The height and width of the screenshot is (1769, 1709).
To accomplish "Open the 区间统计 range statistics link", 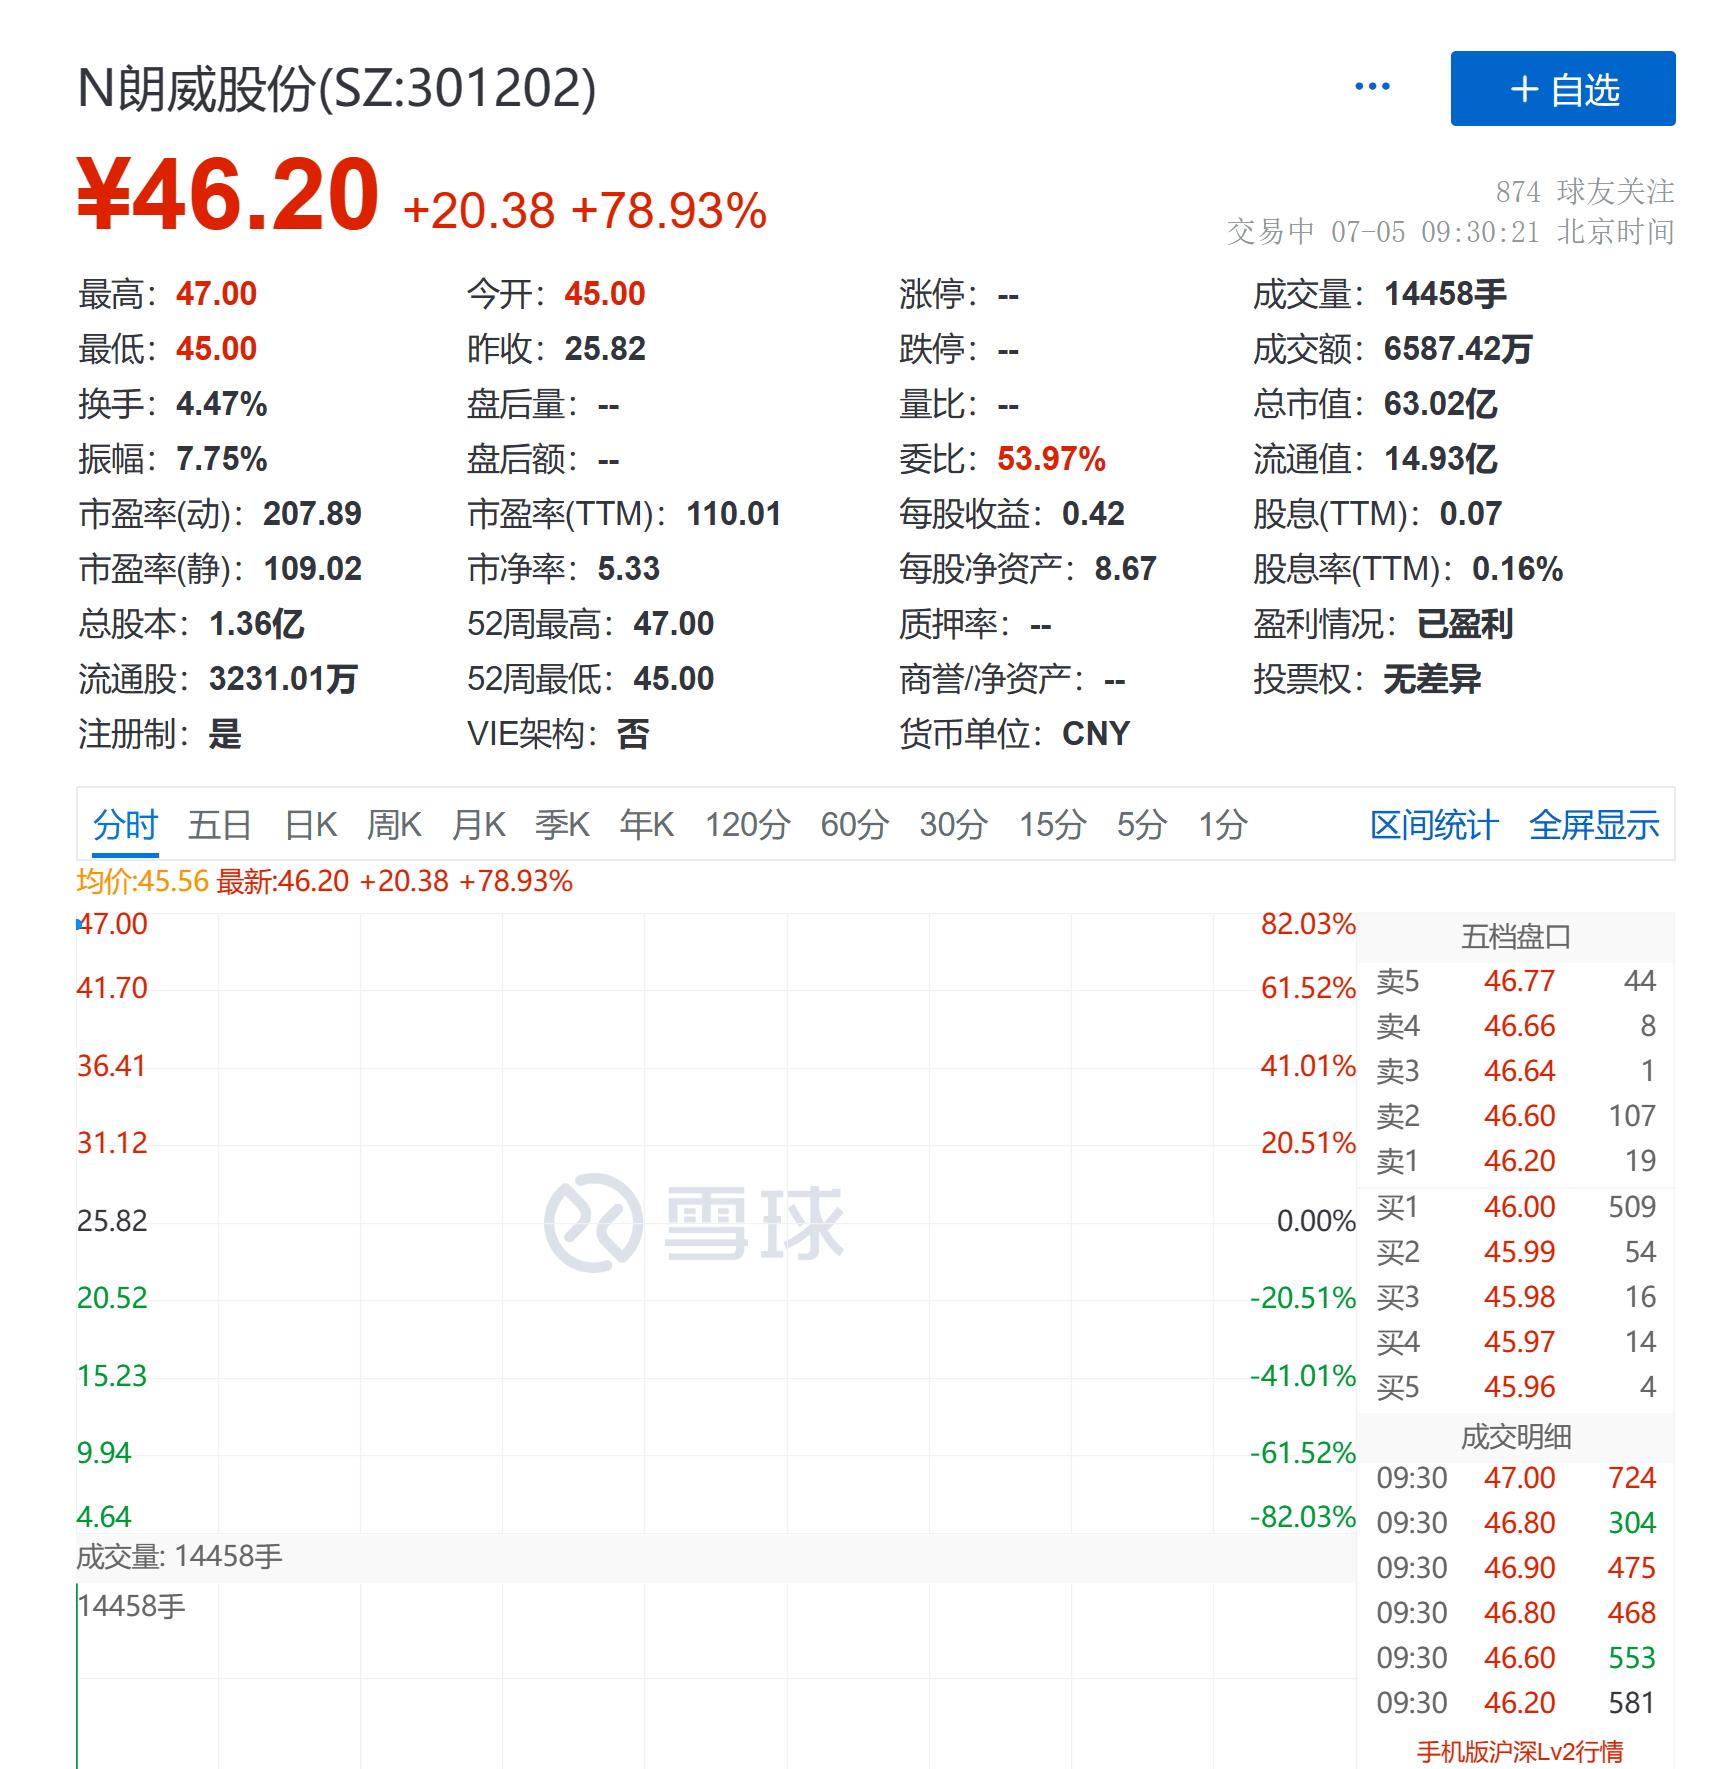I will (x=1434, y=826).
